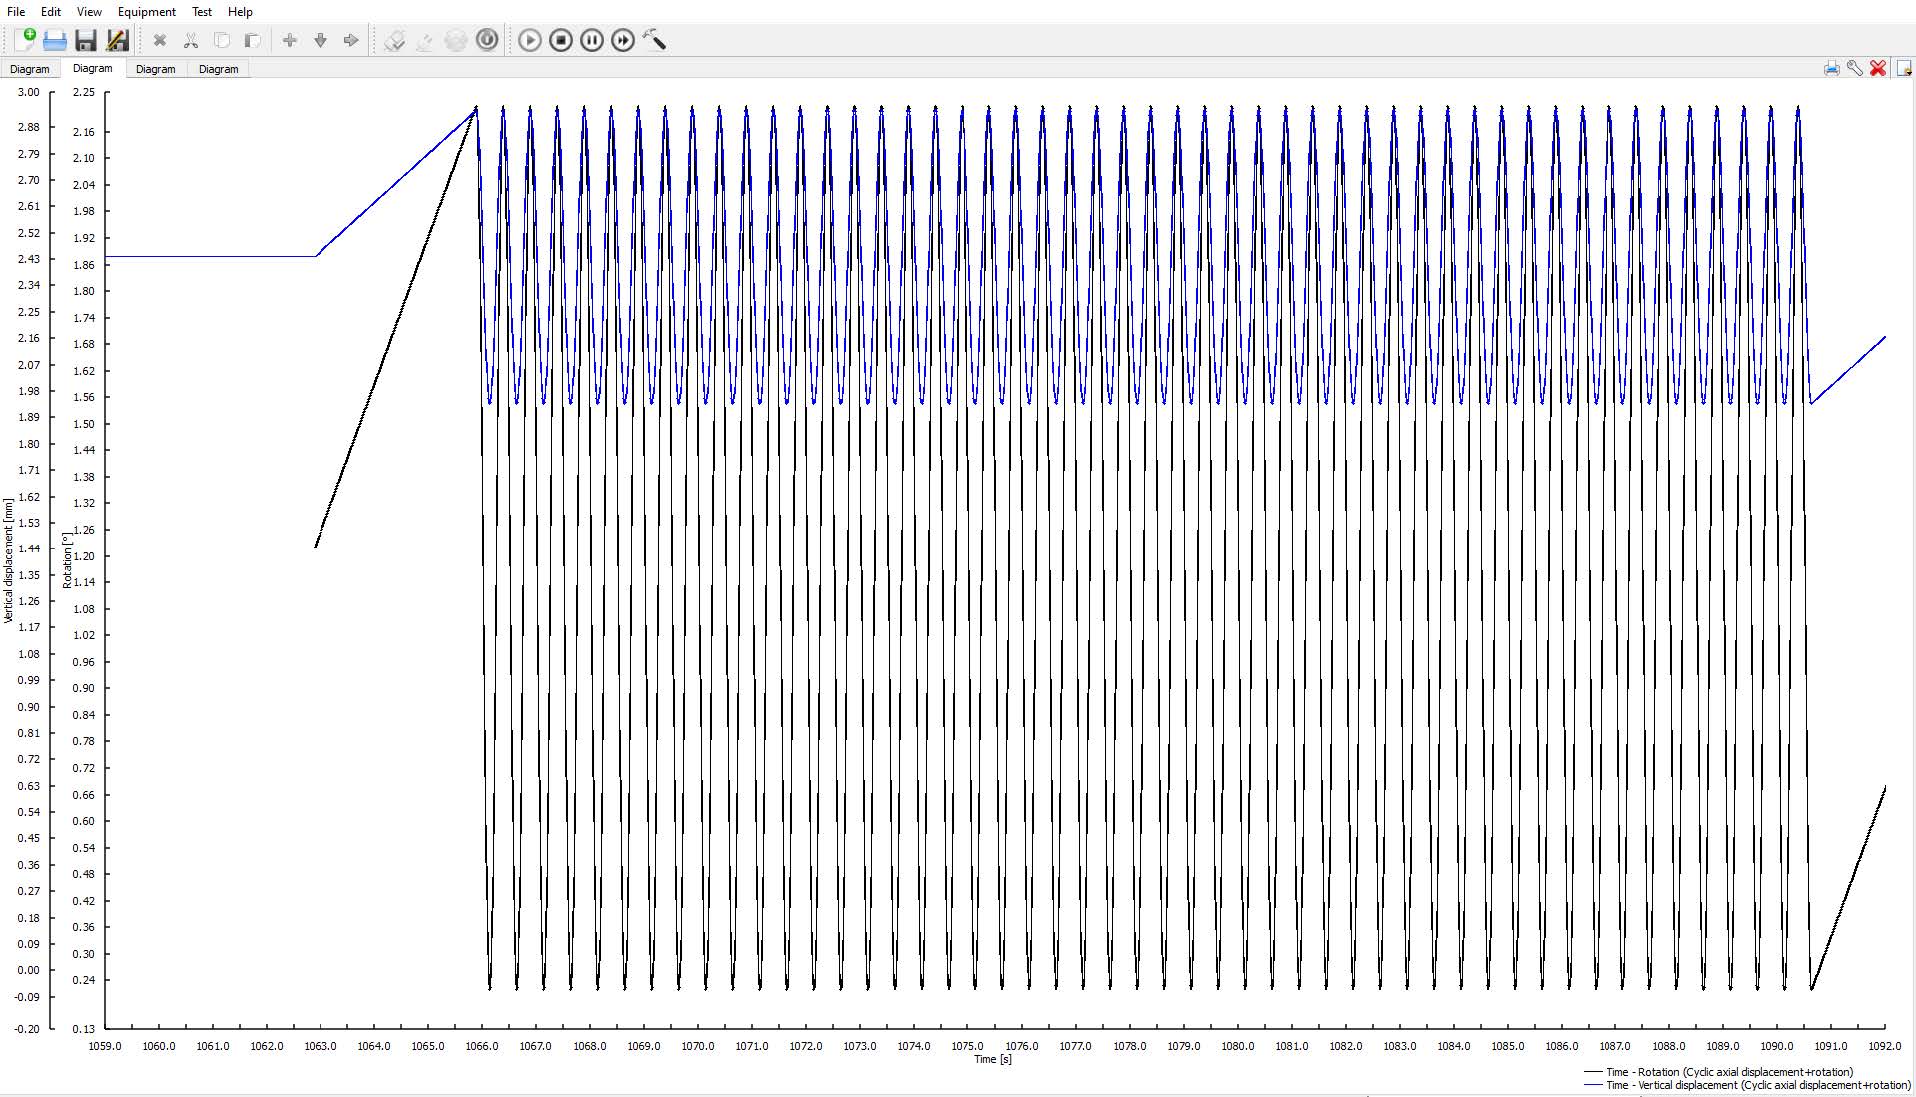The image size is (1916, 1097).
Task: Click the -0.20 value on displacement axis
Action: pos(27,1029)
